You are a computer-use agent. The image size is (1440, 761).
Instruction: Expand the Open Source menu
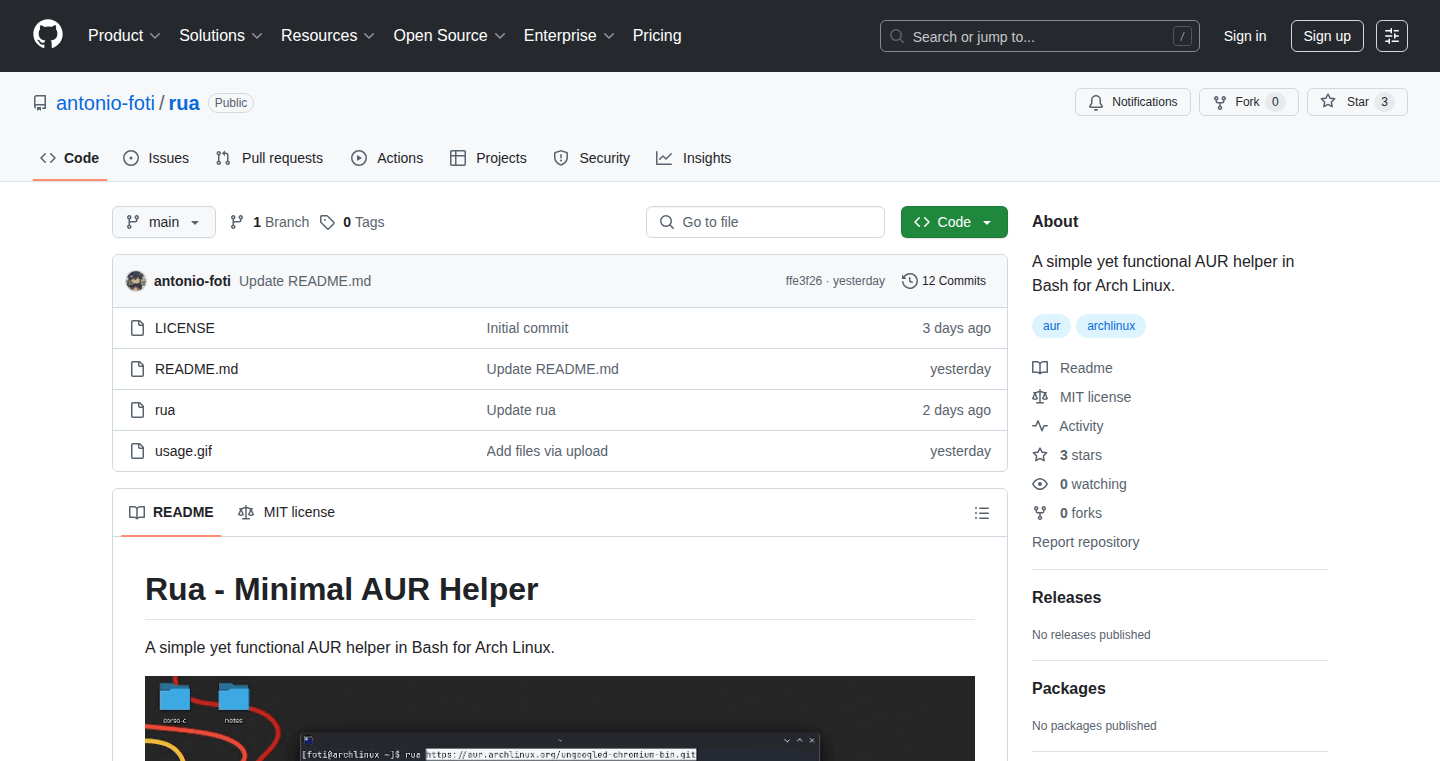449,36
